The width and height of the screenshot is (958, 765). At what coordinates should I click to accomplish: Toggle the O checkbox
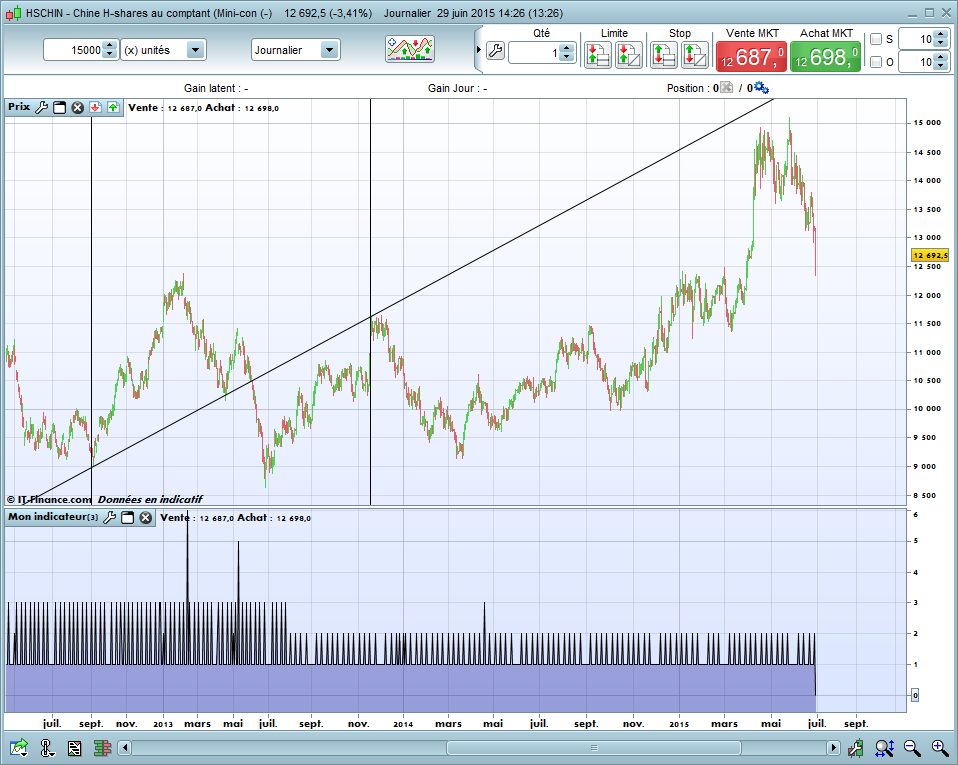pos(876,62)
